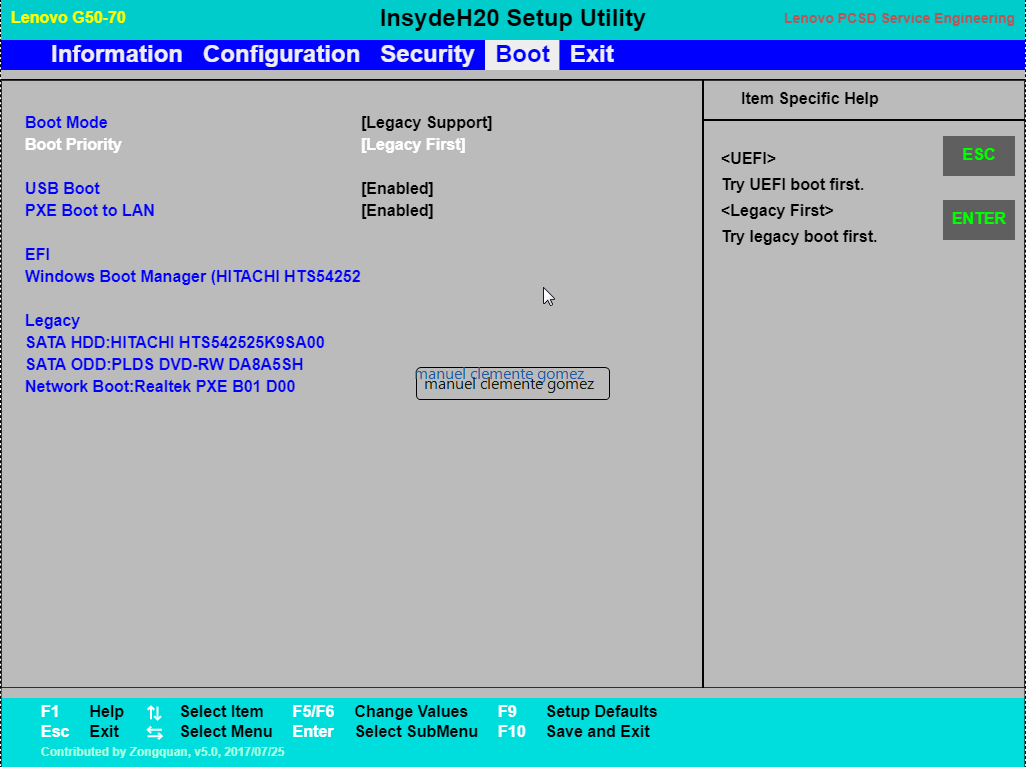
Task: Click the manuel clemente gomez watermark
Action: 512,383
